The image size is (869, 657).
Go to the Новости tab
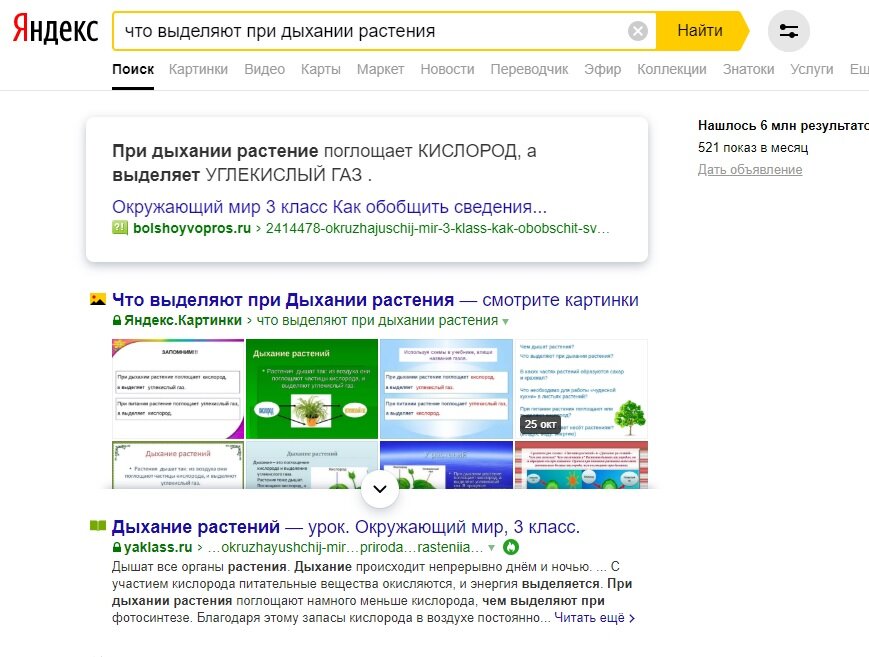(447, 69)
